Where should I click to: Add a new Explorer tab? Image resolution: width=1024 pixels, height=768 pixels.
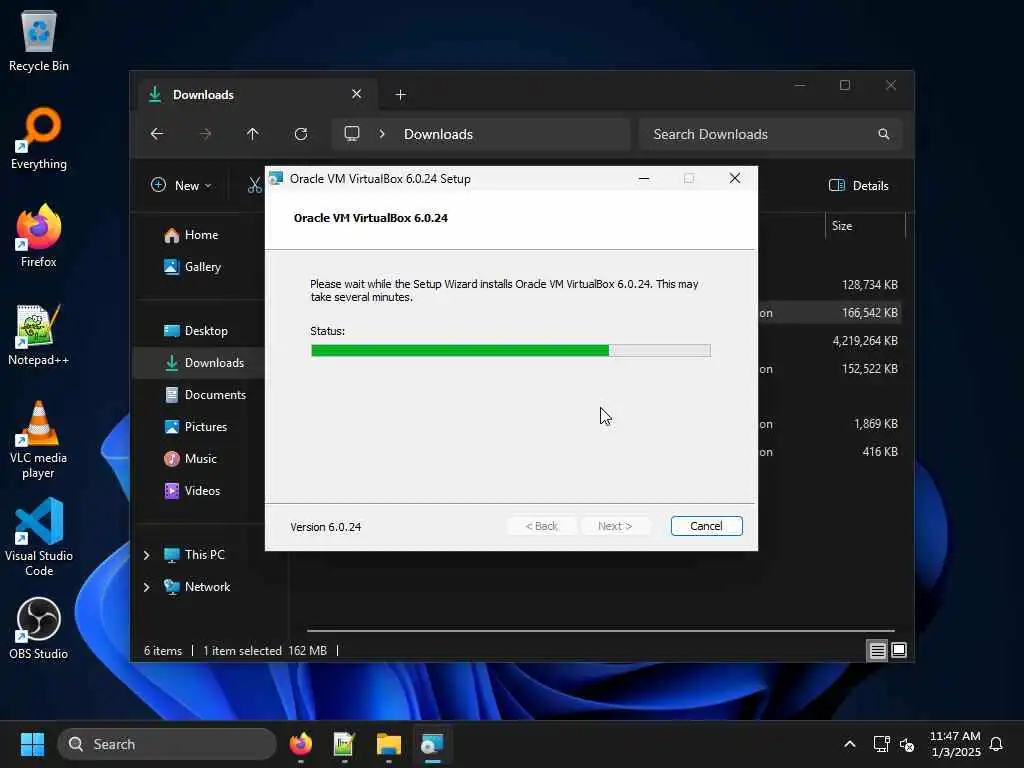pos(400,95)
